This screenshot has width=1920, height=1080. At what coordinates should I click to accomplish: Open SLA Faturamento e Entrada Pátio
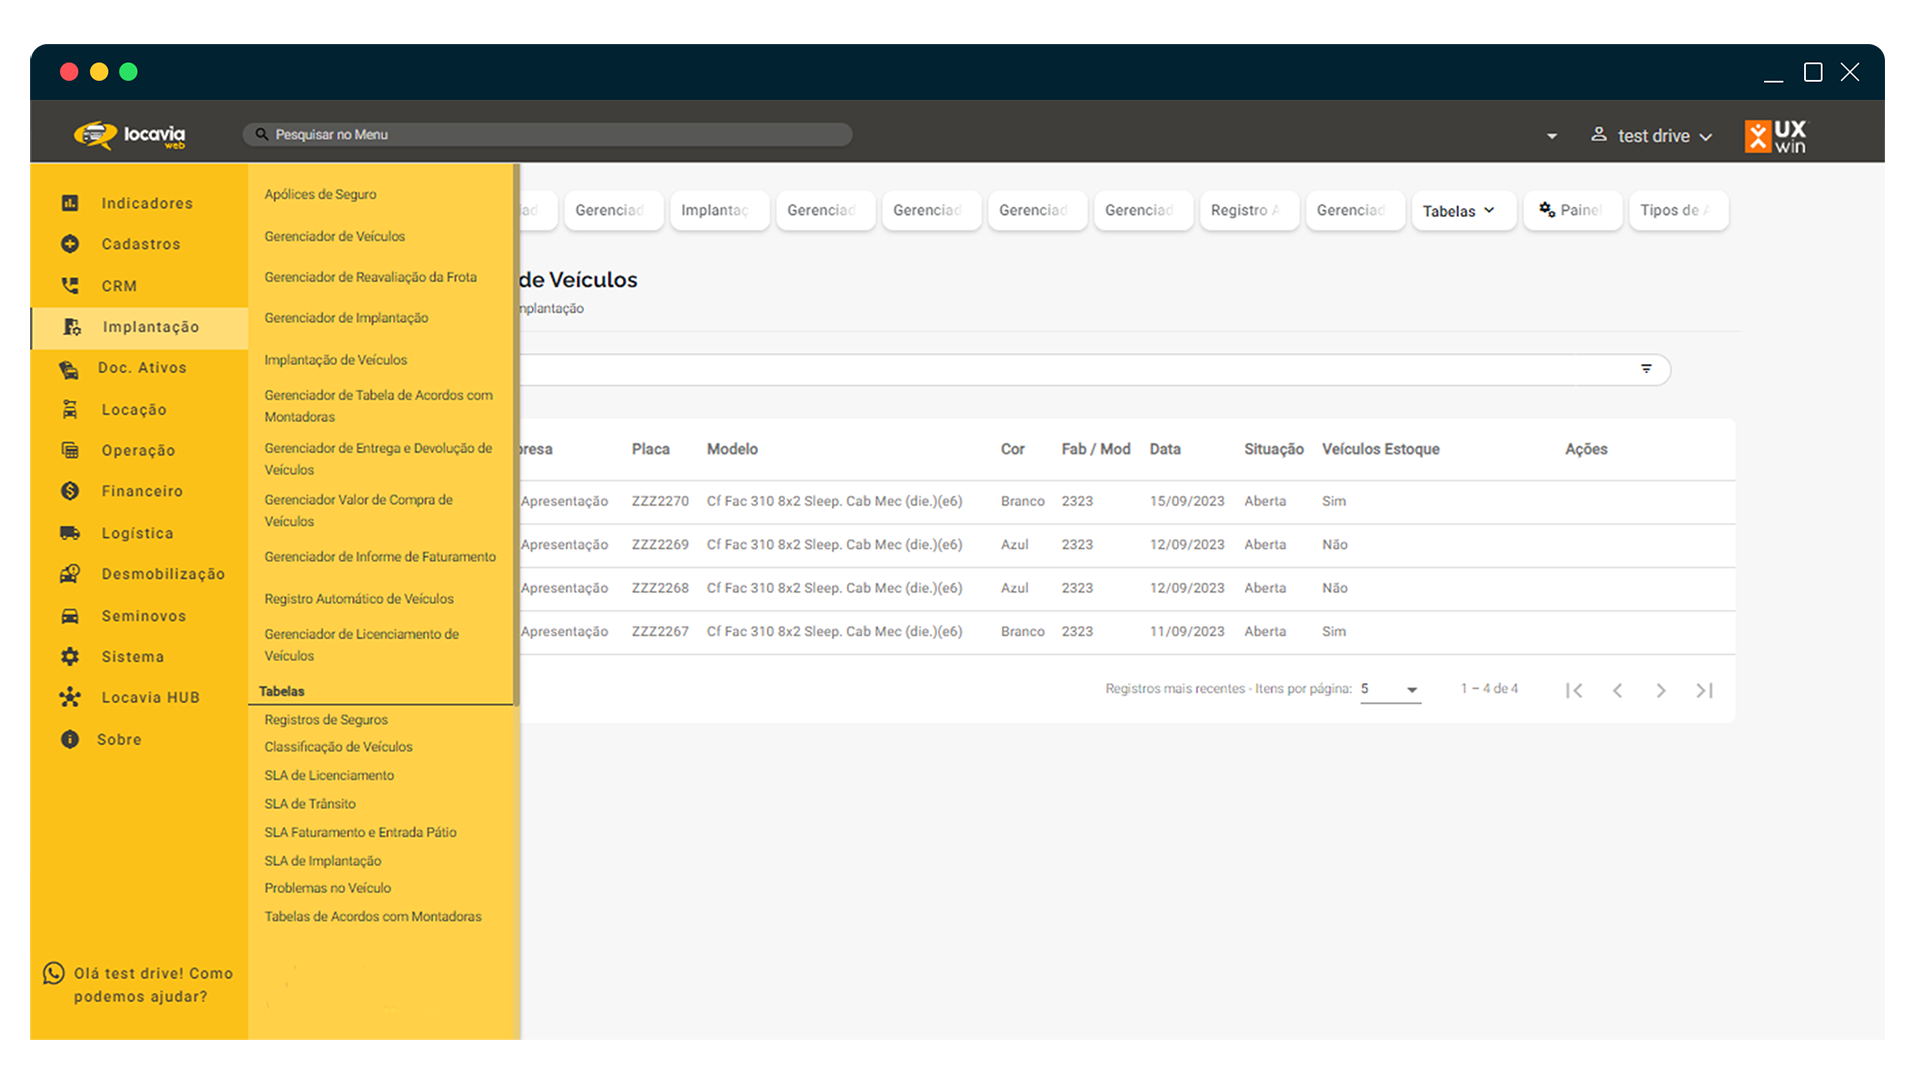(360, 832)
